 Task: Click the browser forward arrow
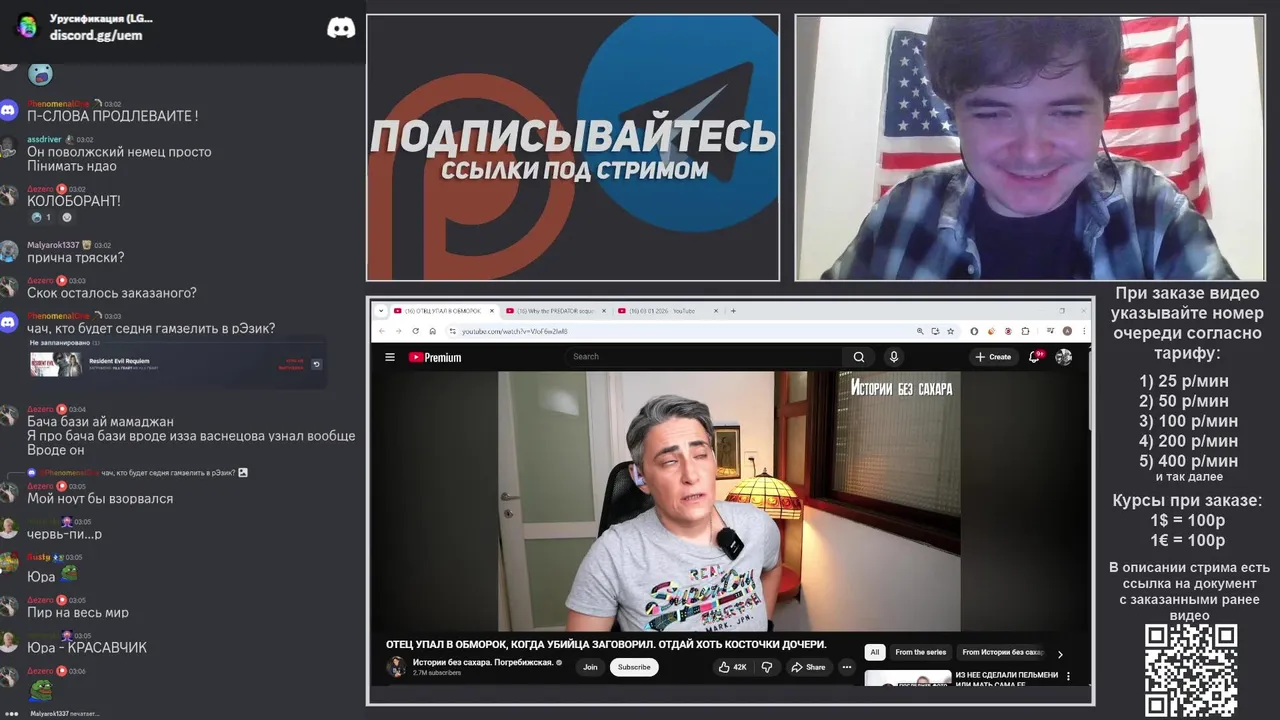point(398,331)
